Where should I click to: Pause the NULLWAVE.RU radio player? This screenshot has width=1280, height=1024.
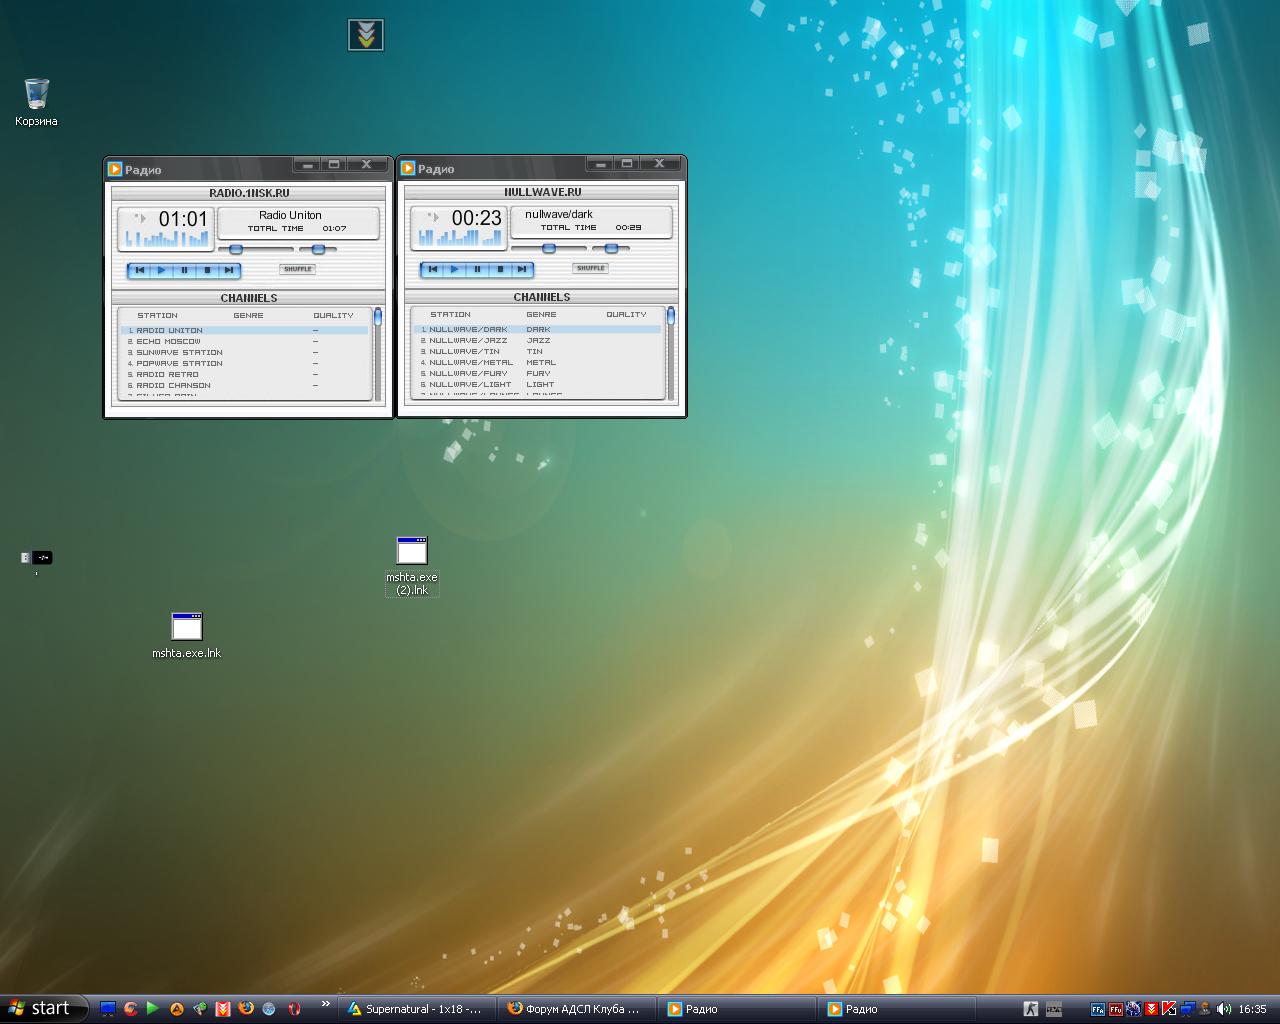[477, 269]
